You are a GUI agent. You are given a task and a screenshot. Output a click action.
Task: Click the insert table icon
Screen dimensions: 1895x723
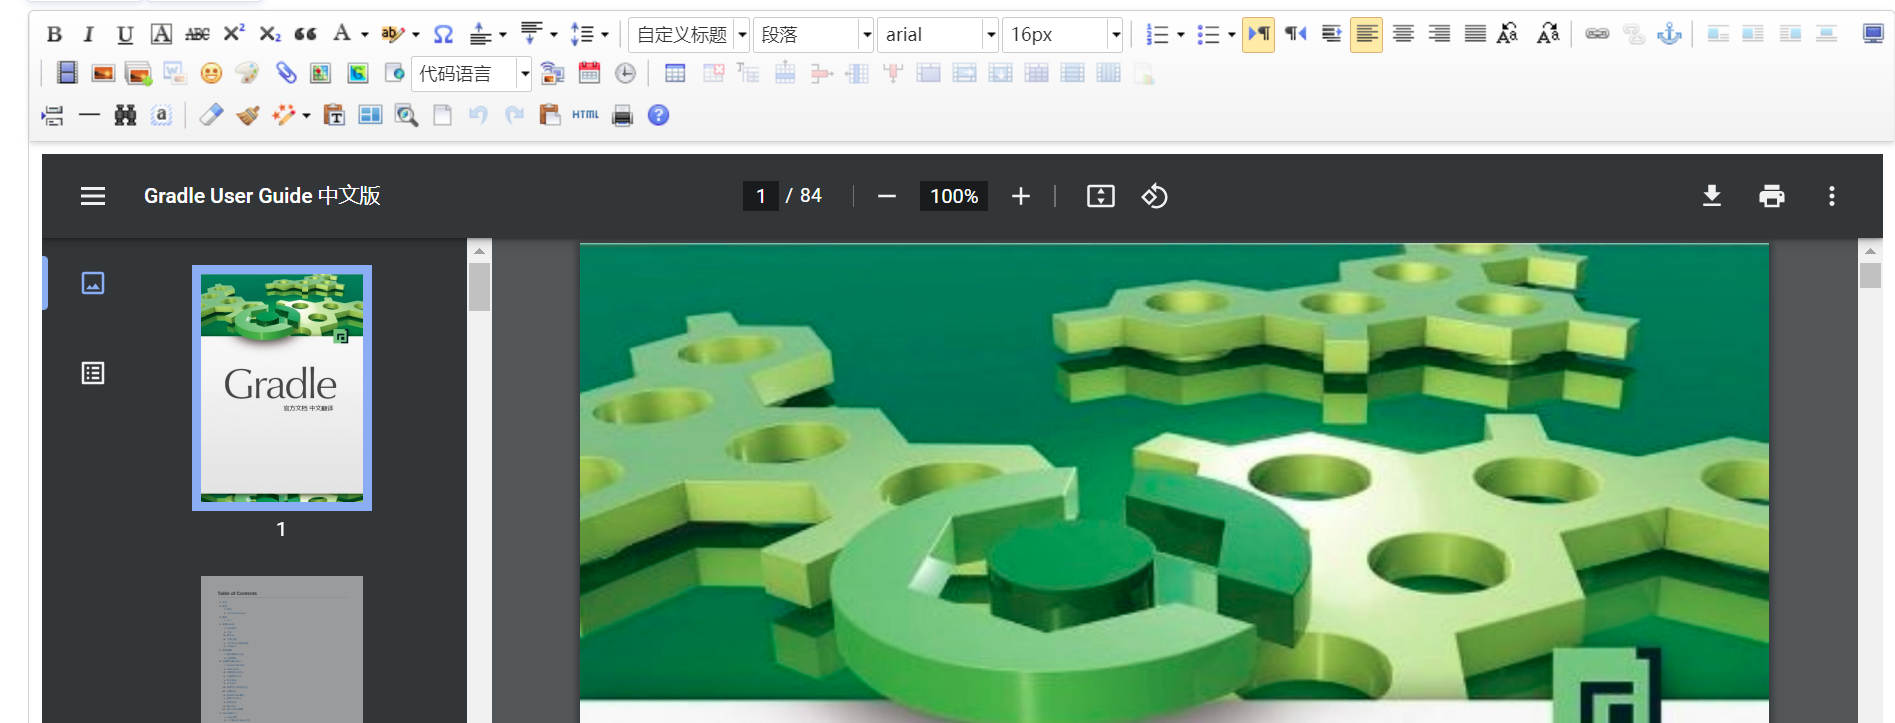[x=675, y=73]
